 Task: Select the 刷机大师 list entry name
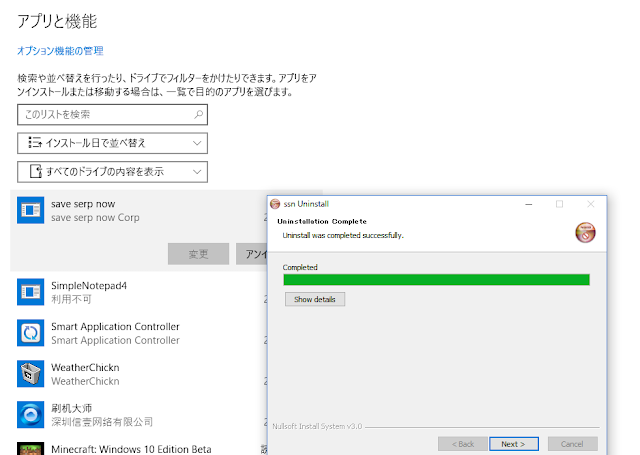(x=71, y=408)
